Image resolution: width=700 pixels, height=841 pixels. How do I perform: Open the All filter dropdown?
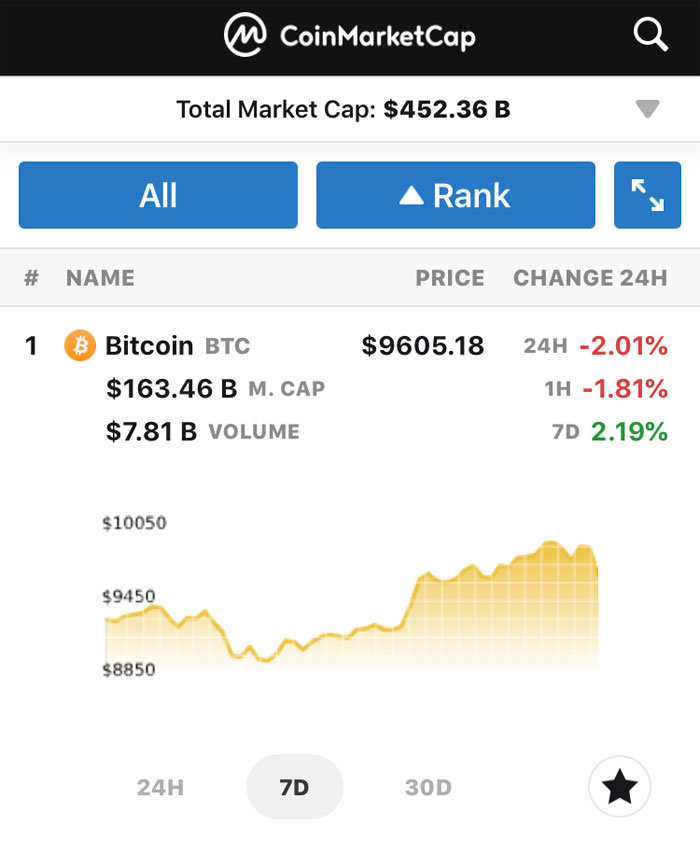point(158,195)
